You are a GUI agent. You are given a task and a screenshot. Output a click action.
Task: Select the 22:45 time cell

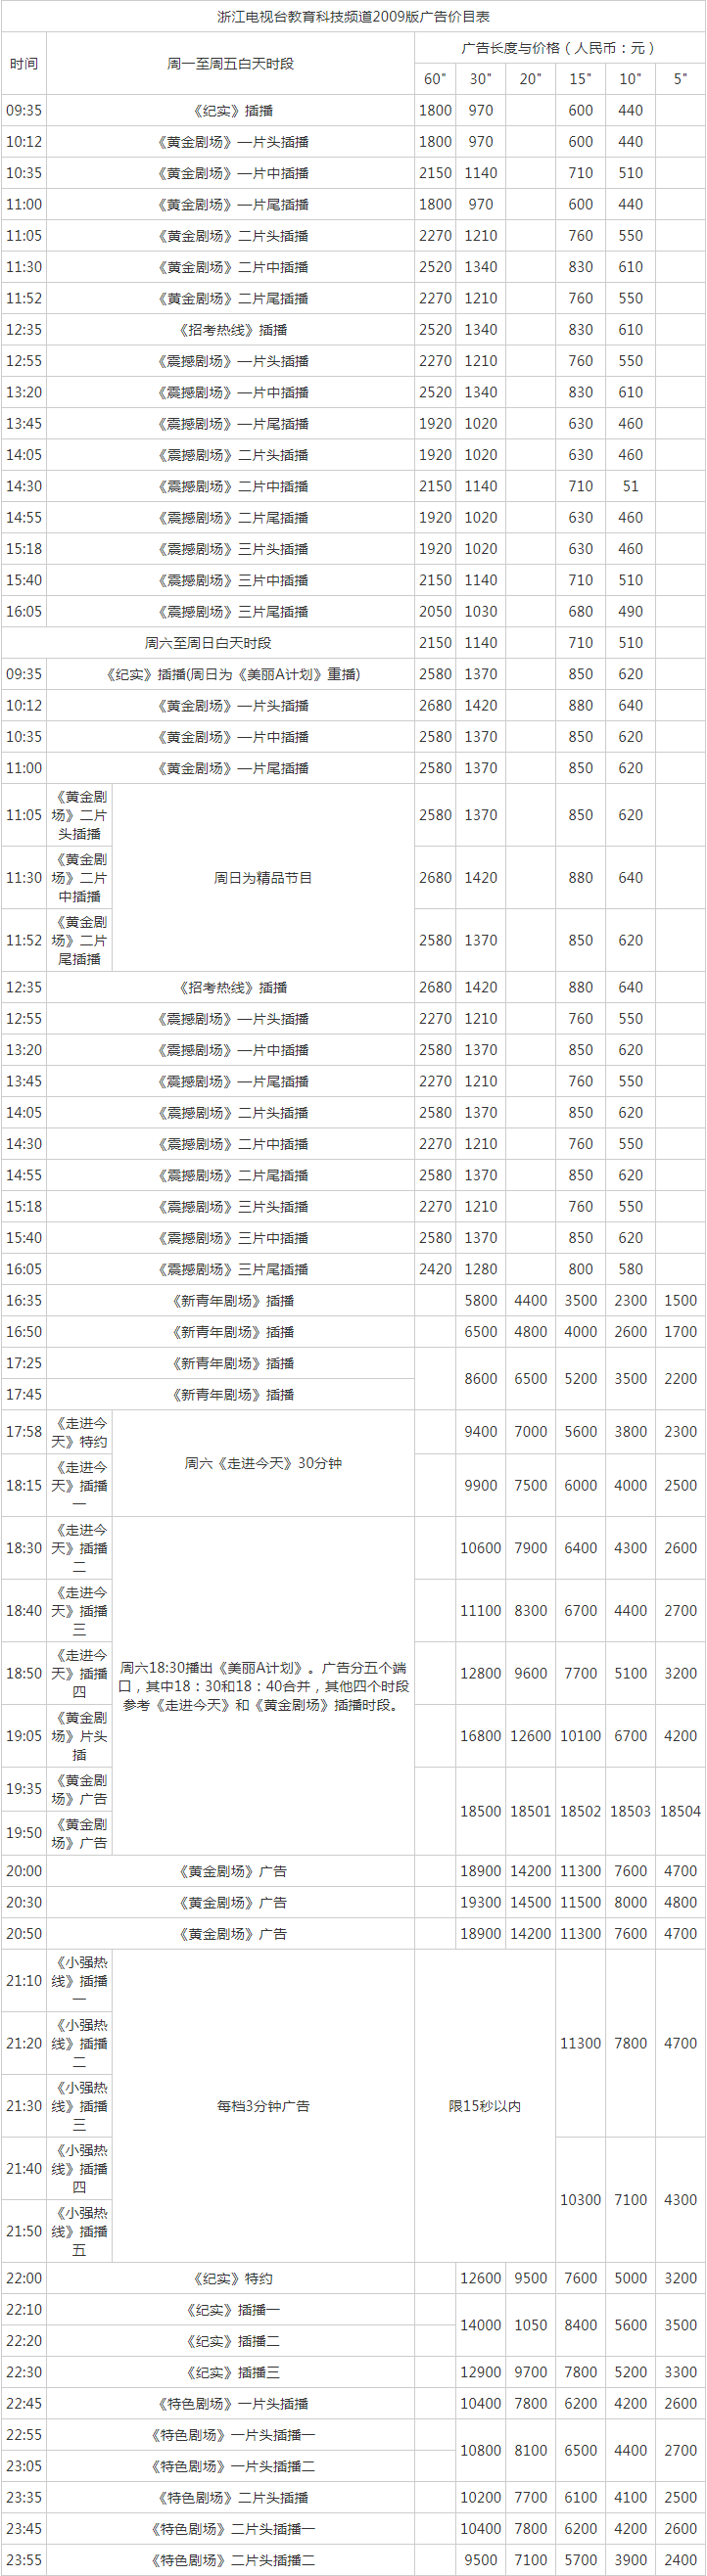tap(24, 2403)
